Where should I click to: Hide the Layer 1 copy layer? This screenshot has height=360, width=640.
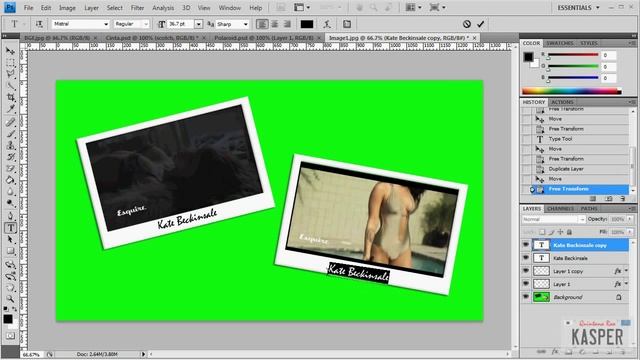(x=526, y=271)
